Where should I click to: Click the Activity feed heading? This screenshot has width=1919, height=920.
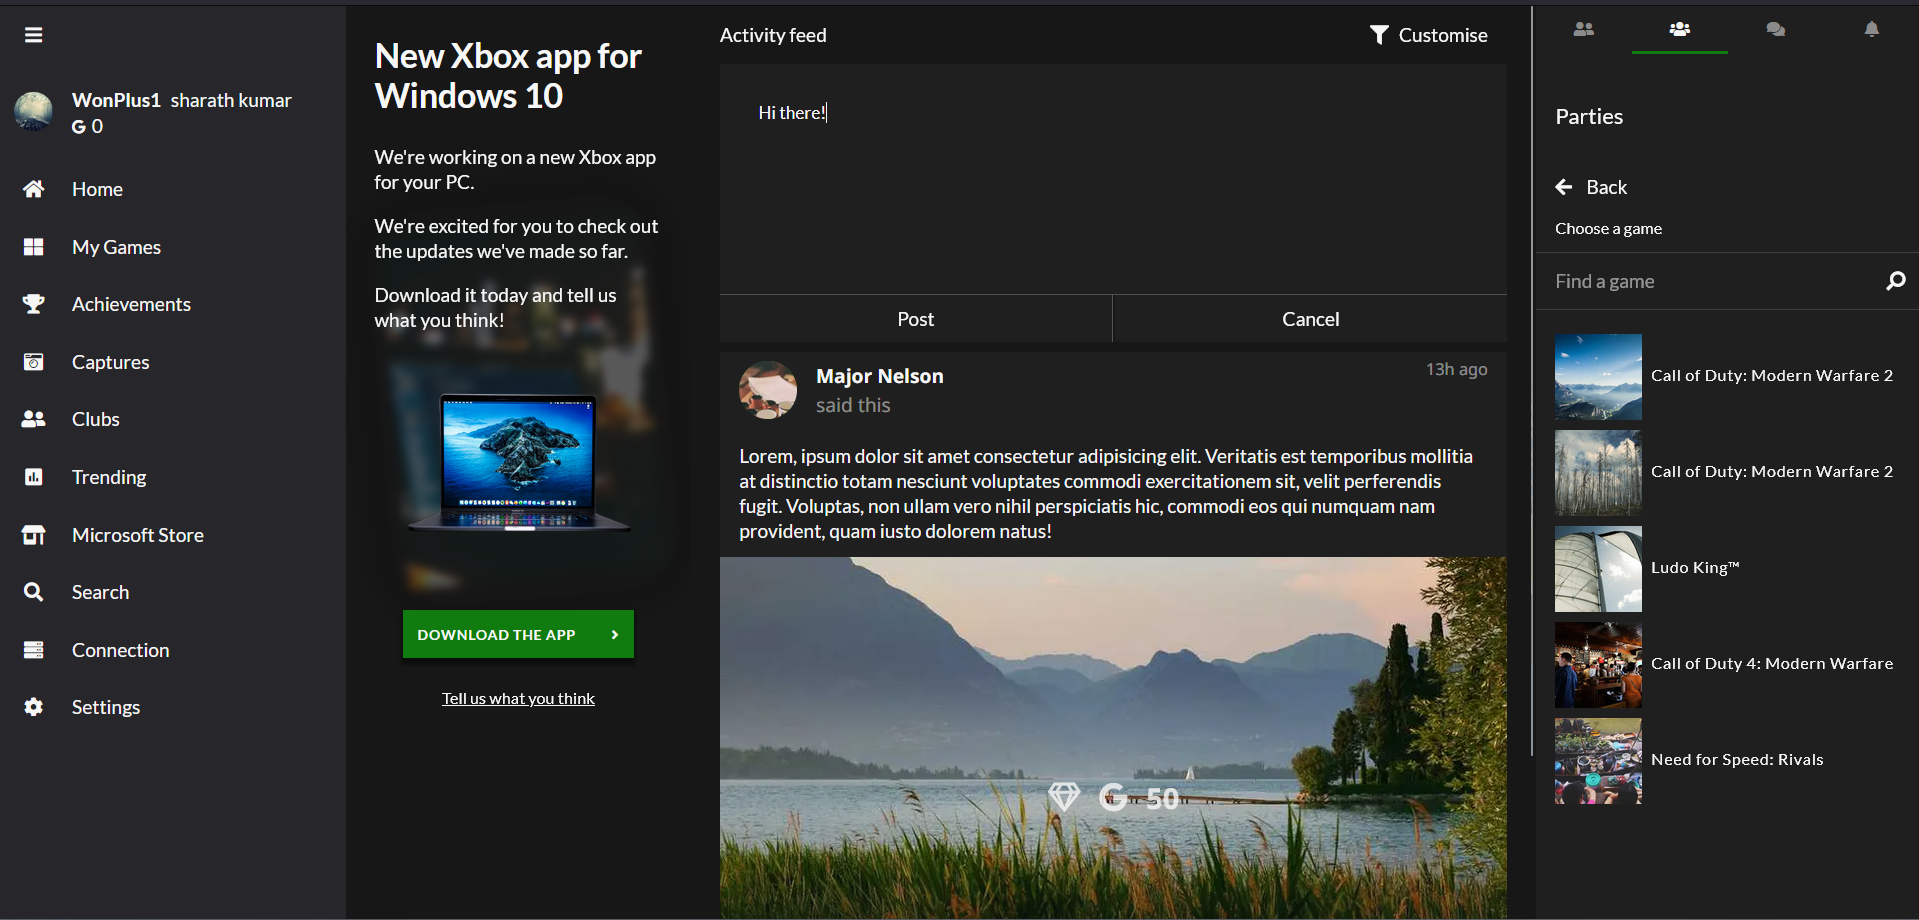point(773,35)
